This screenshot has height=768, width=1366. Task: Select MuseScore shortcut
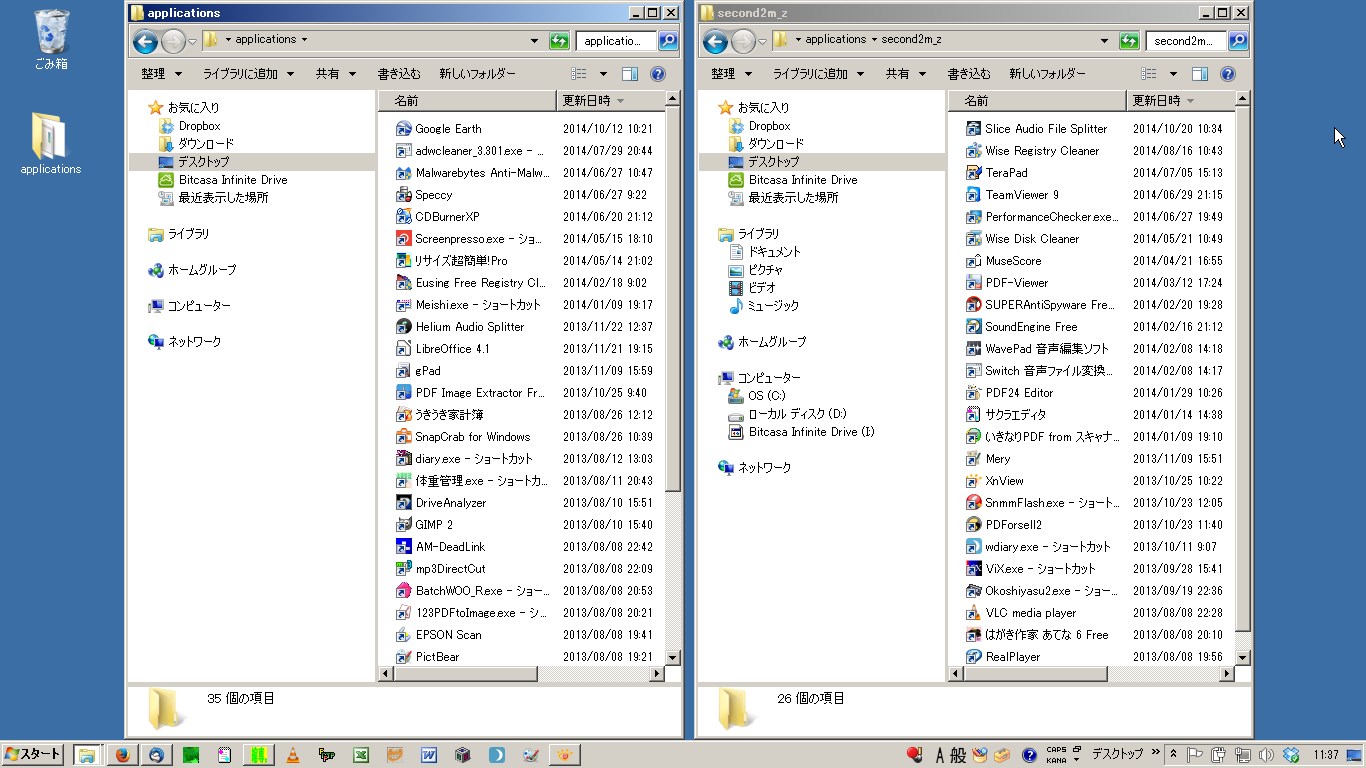pos(1004,261)
